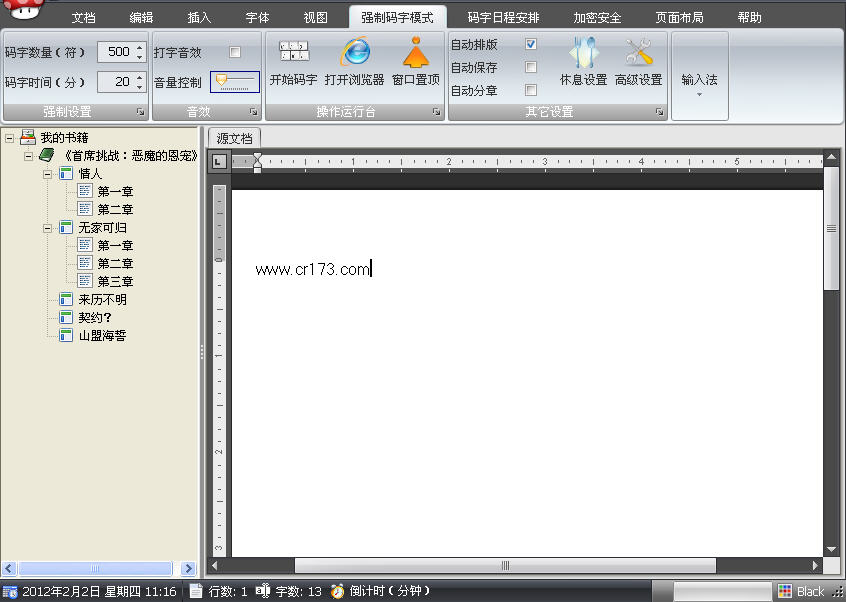Collapse the 情人 volume node
Viewport: 846px width, 602px height.
tap(47, 174)
